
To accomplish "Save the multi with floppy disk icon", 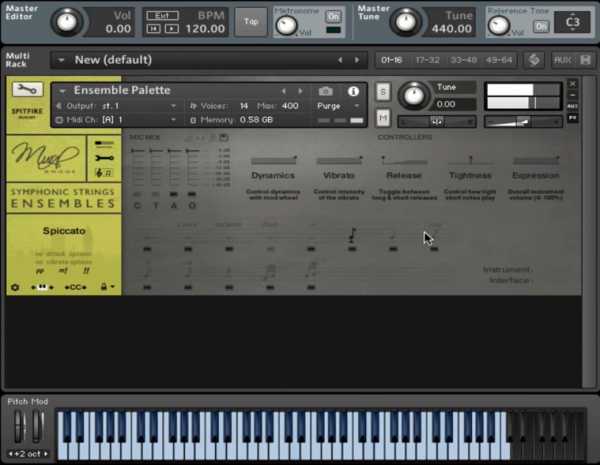I will 585,60.
